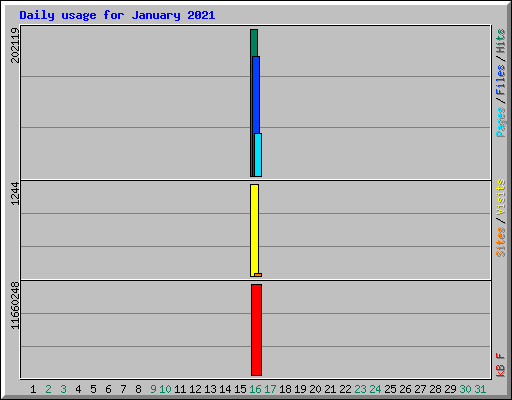This screenshot has width=512, height=400.
Task: Click day 18 on the x-axis
Action: click(x=285, y=389)
